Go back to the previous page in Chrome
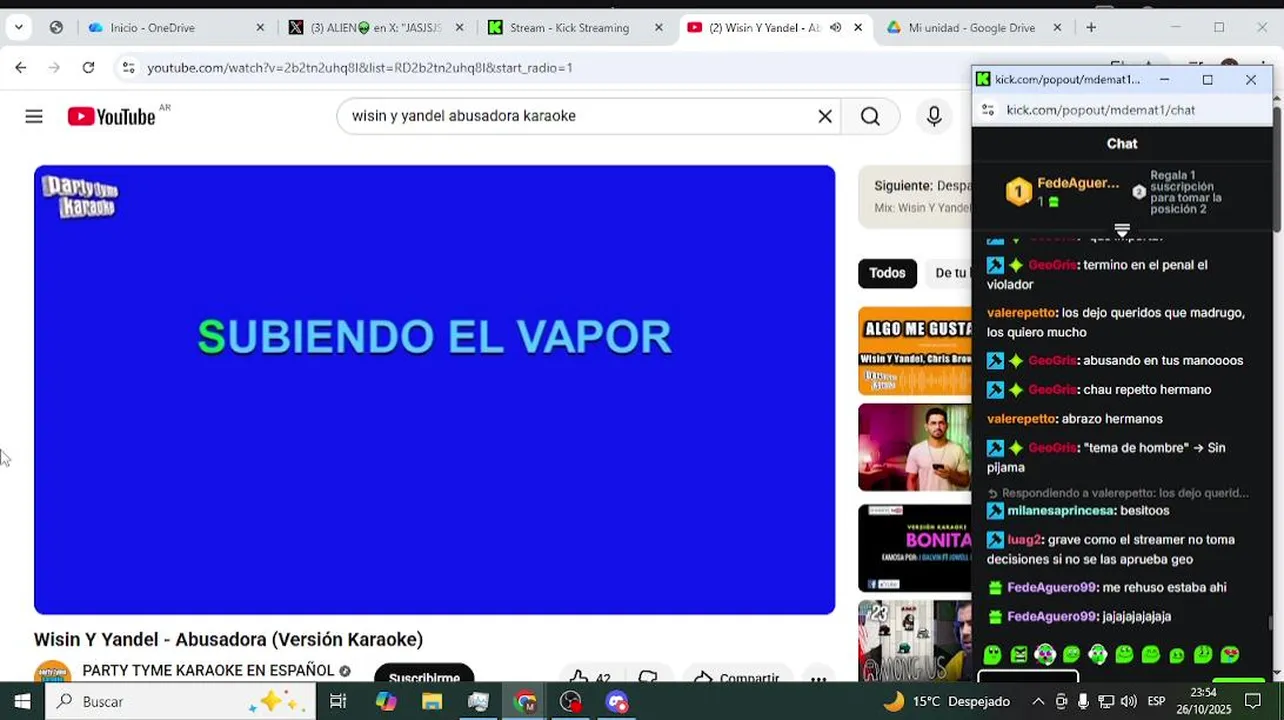 [x=20, y=68]
